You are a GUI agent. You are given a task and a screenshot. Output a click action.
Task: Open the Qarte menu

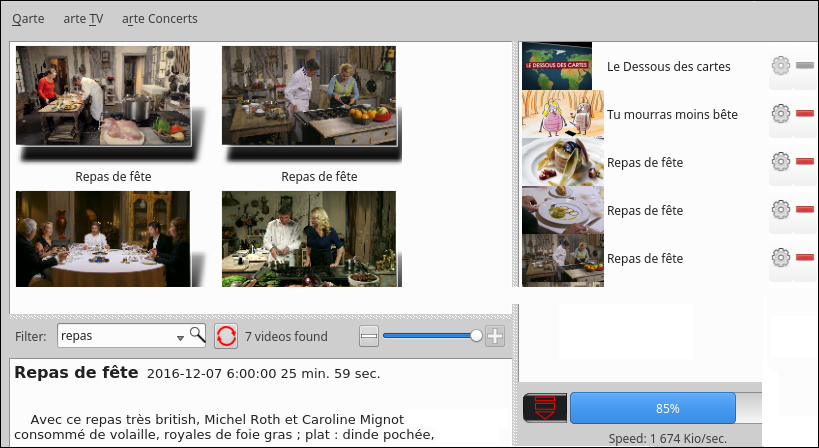28,18
